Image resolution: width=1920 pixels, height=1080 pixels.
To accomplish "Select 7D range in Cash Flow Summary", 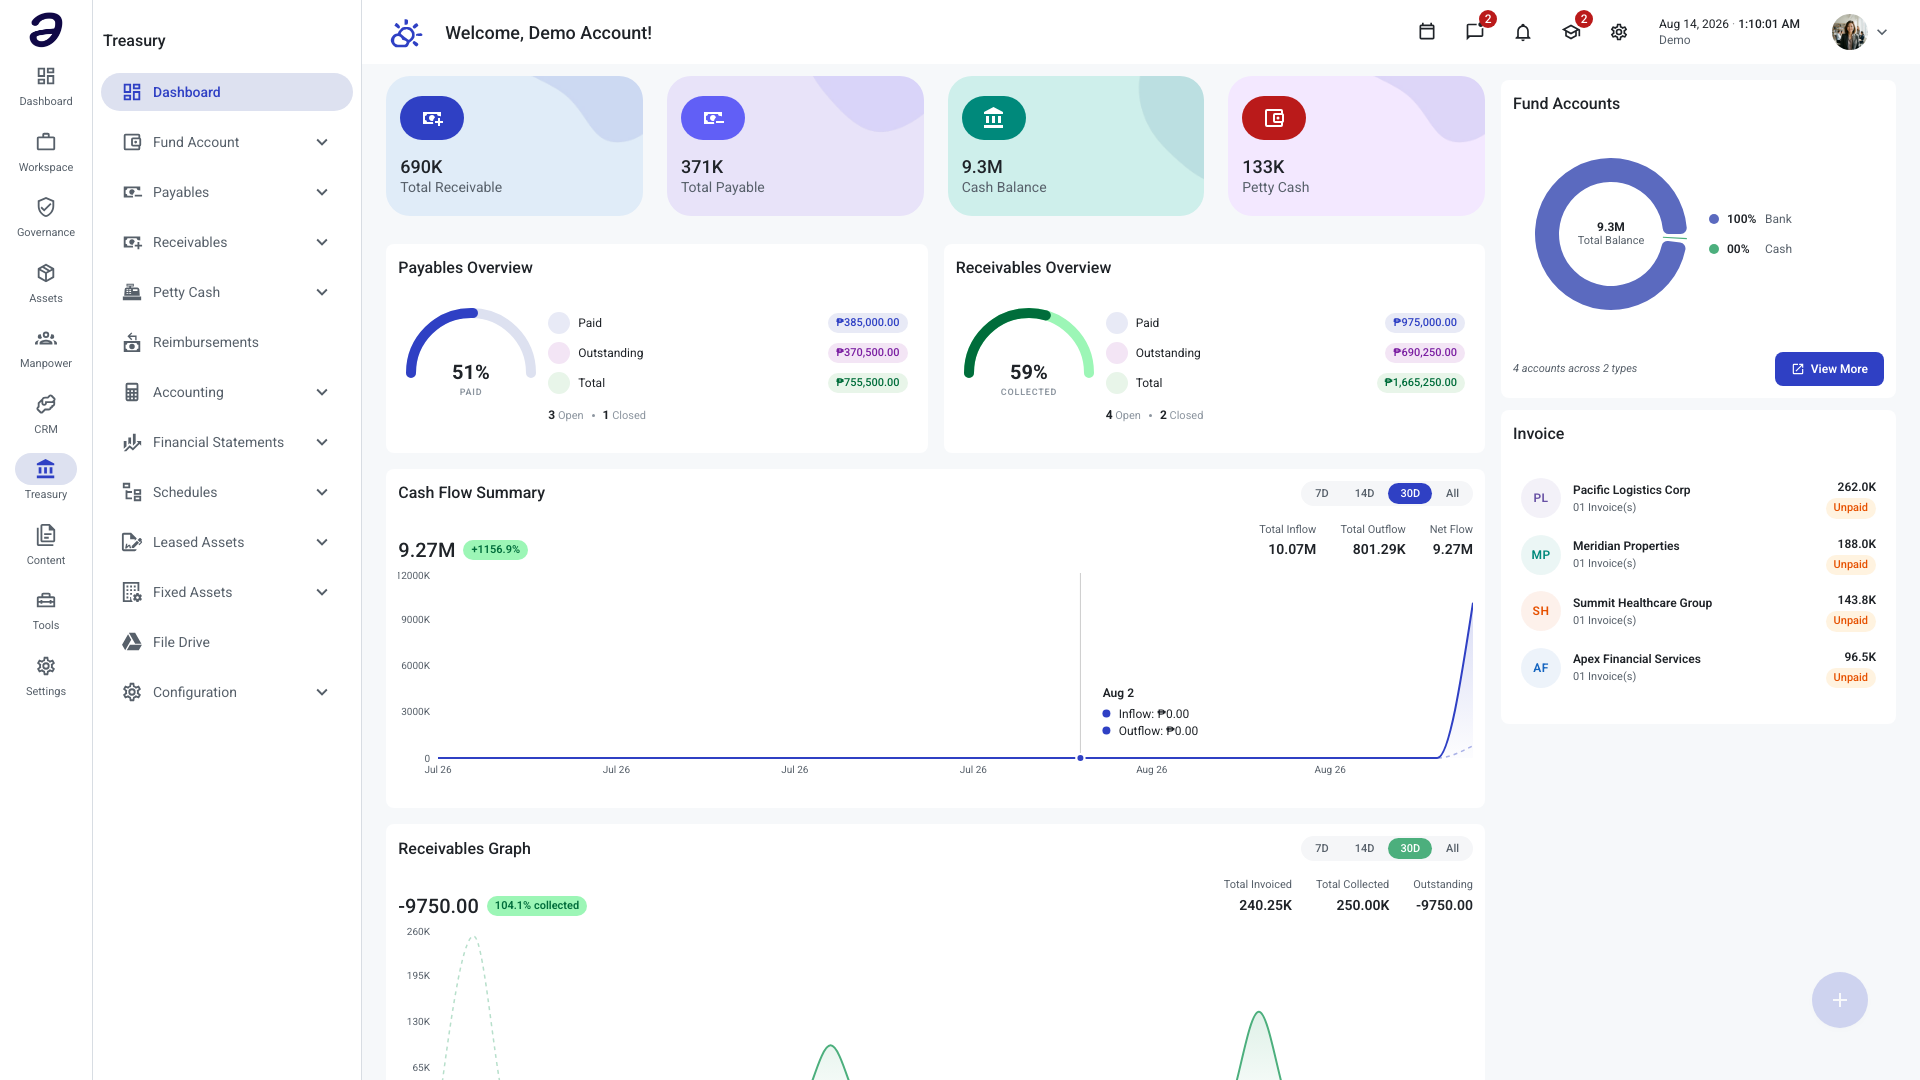I will pos(1322,493).
